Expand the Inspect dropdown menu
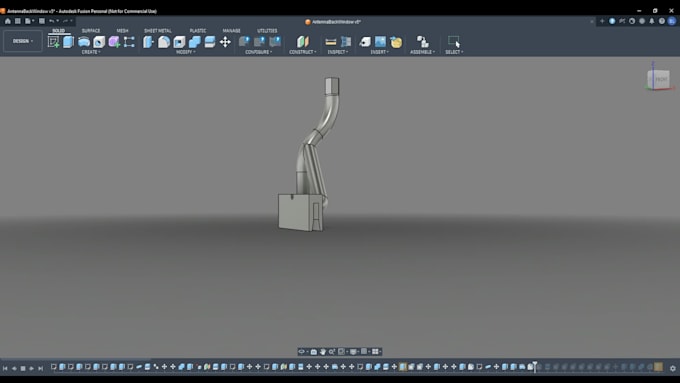Screen dimensions: 680x383 point(338,52)
